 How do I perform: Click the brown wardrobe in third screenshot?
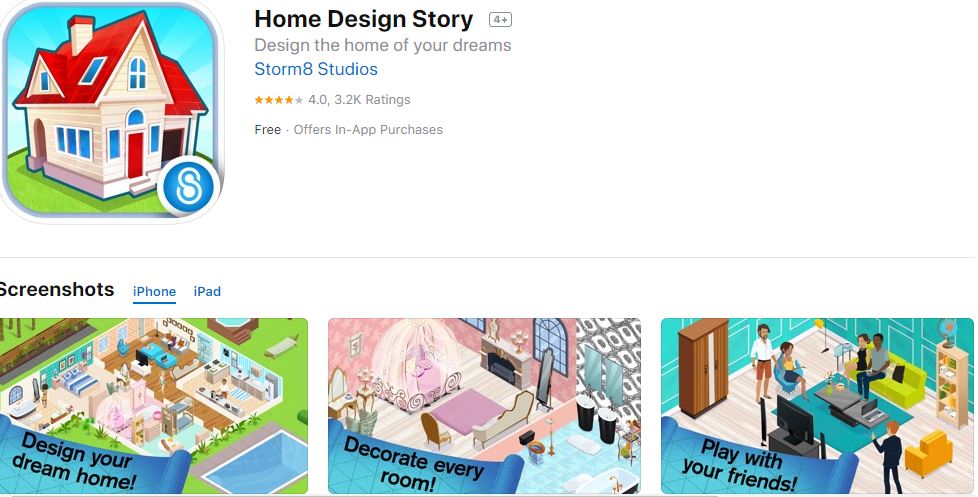click(x=703, y=368)
